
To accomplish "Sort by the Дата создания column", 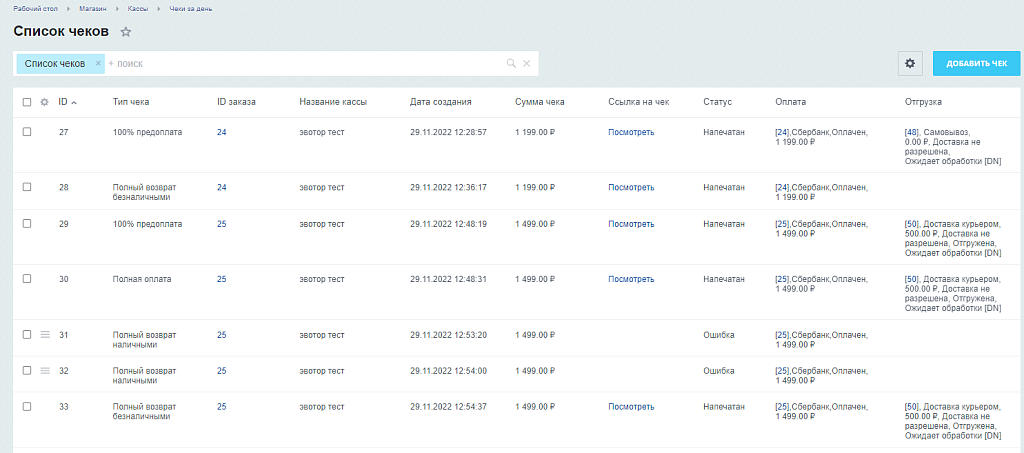I will tap(440, 102).
